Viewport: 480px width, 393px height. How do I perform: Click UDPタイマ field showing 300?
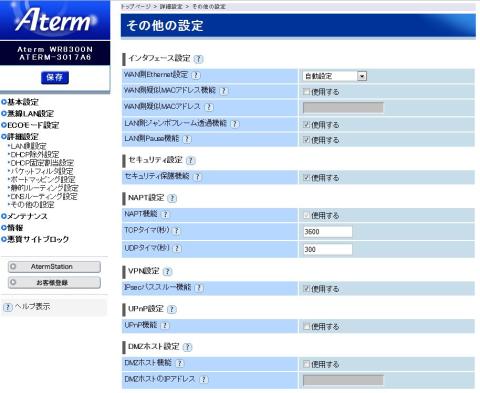(x=328, y=249)
